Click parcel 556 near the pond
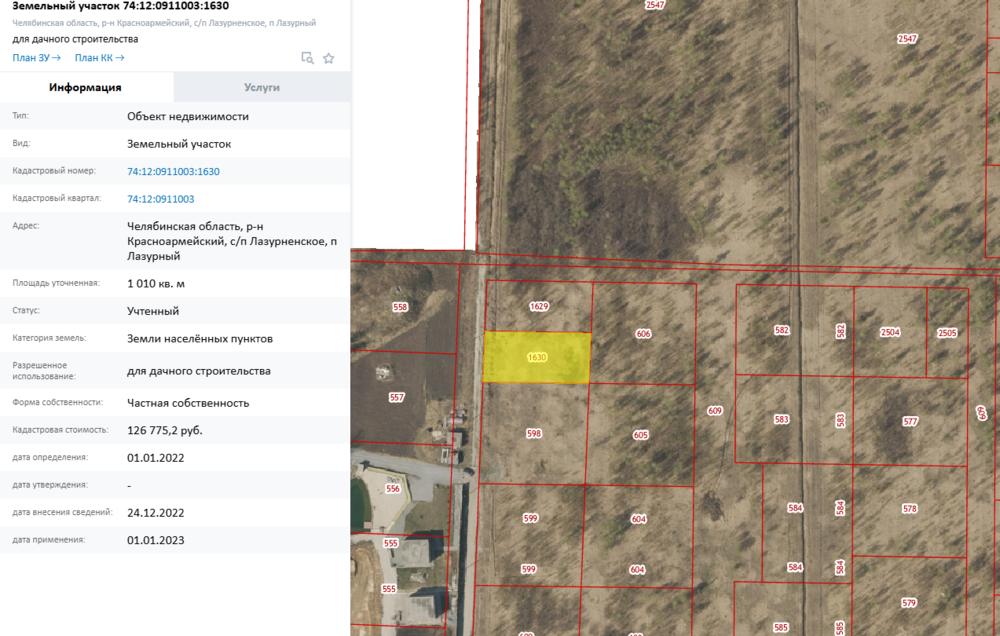The image size is (1000, 636). [x=393, y=489]
